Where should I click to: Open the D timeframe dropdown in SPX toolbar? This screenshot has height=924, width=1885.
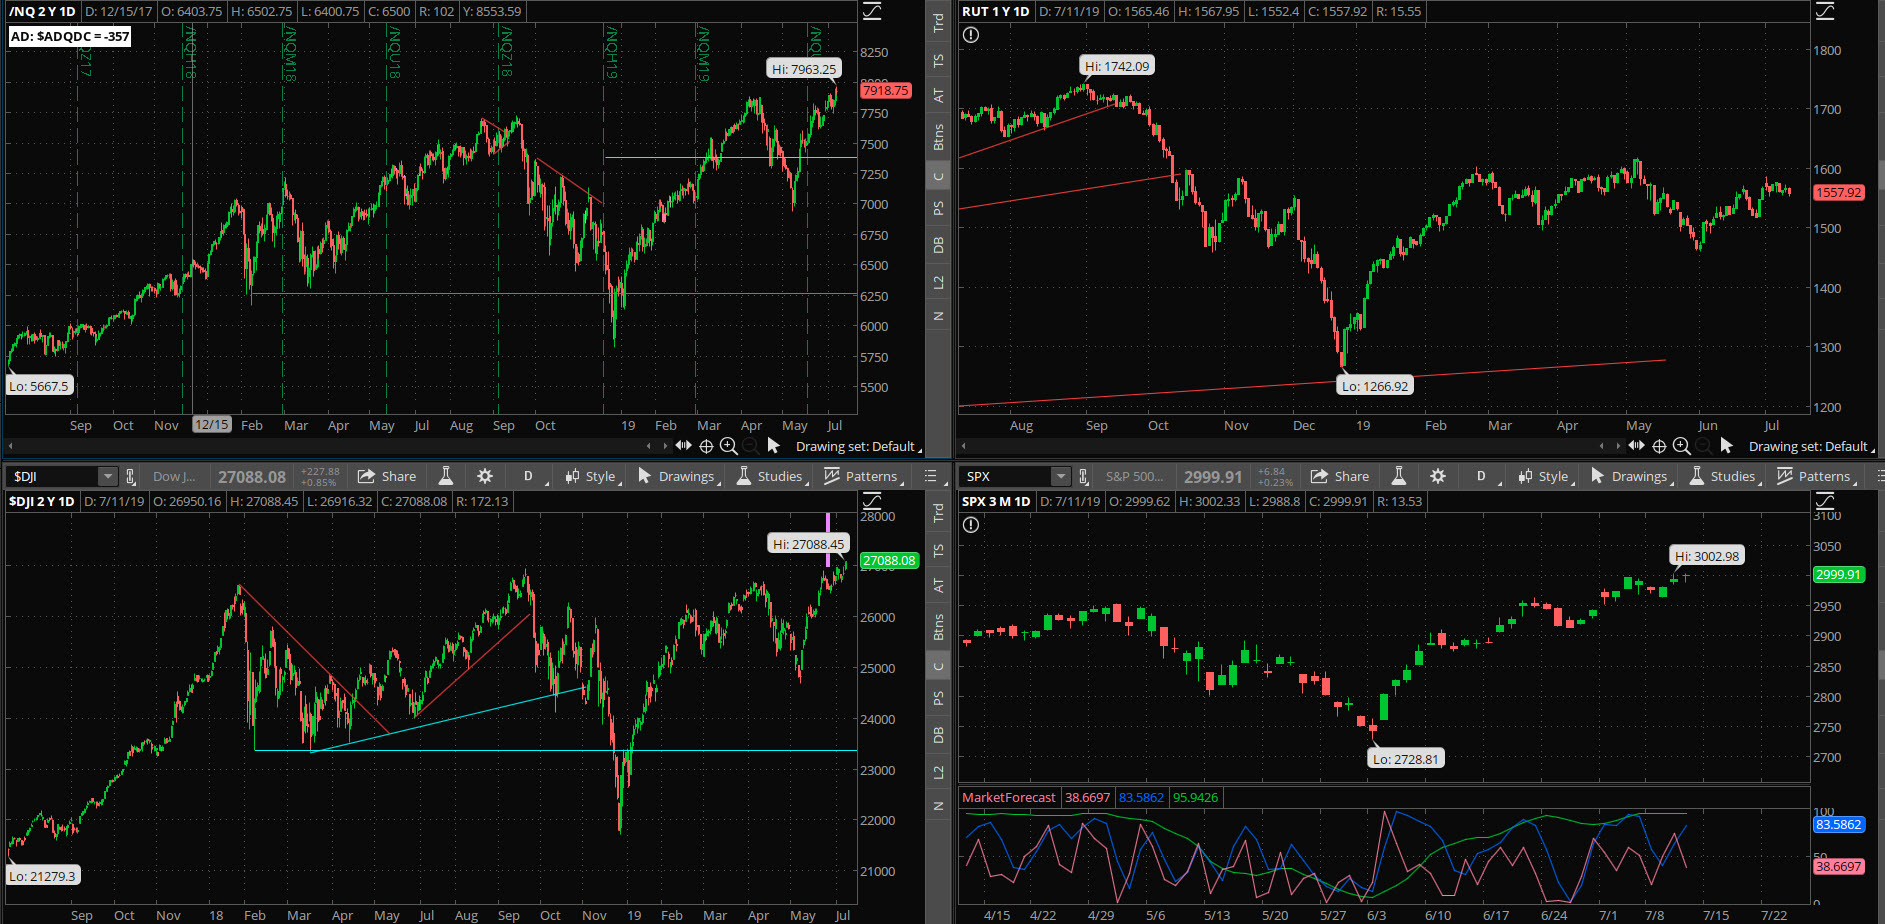pos(1483,476)
